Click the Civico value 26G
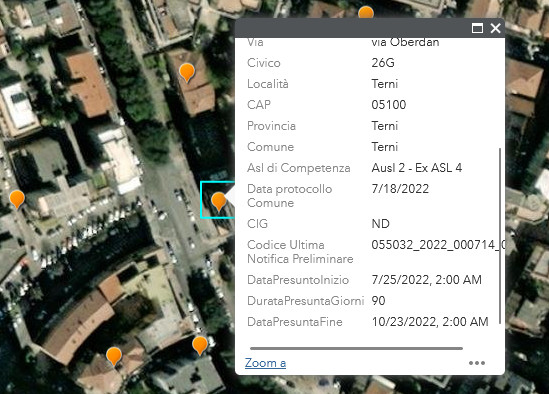 point(383,63)
